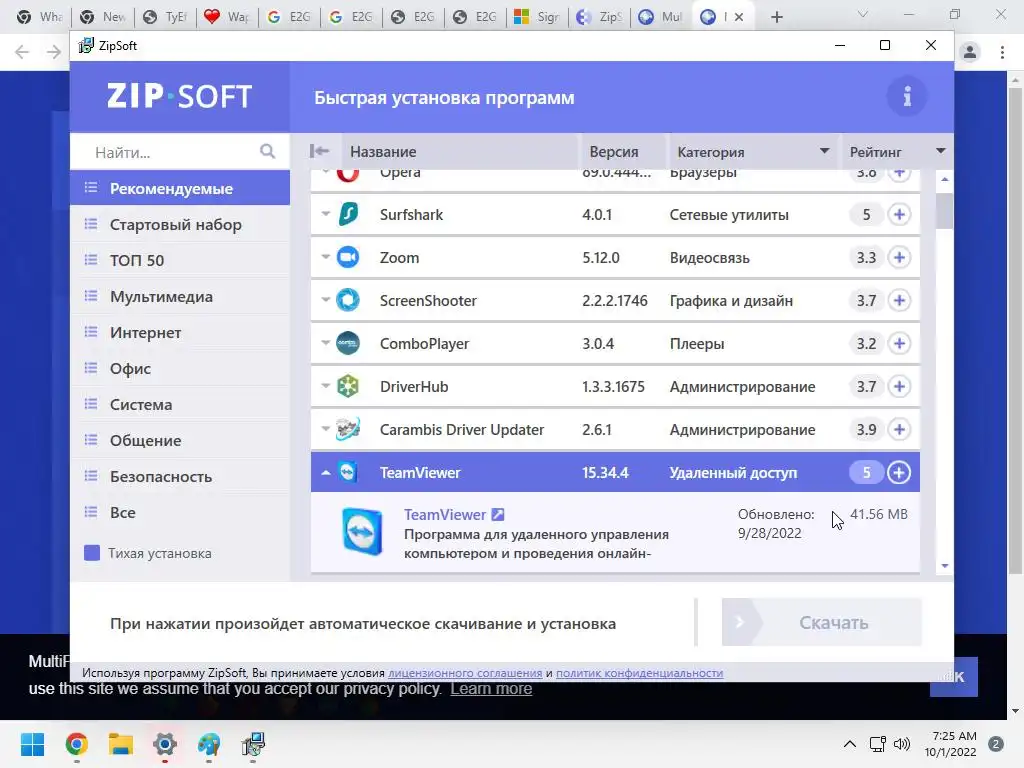The width and height of the screenshot is (1024, 768).
Task: Select the Безопасность category
Action: [180, 476]
